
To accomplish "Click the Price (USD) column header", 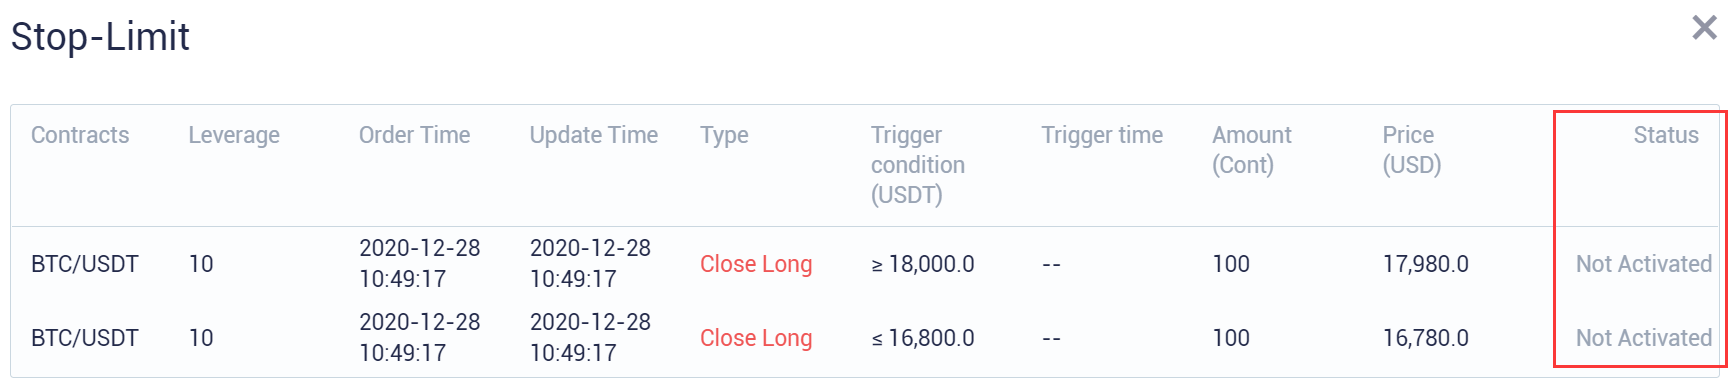I will 1411,150.
